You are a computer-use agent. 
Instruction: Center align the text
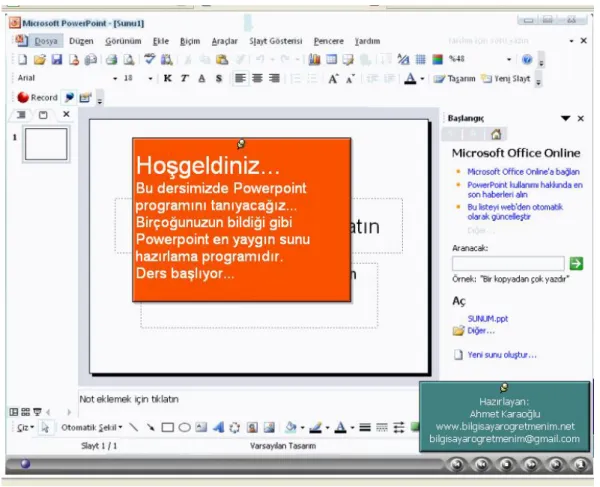click(257, 78)
